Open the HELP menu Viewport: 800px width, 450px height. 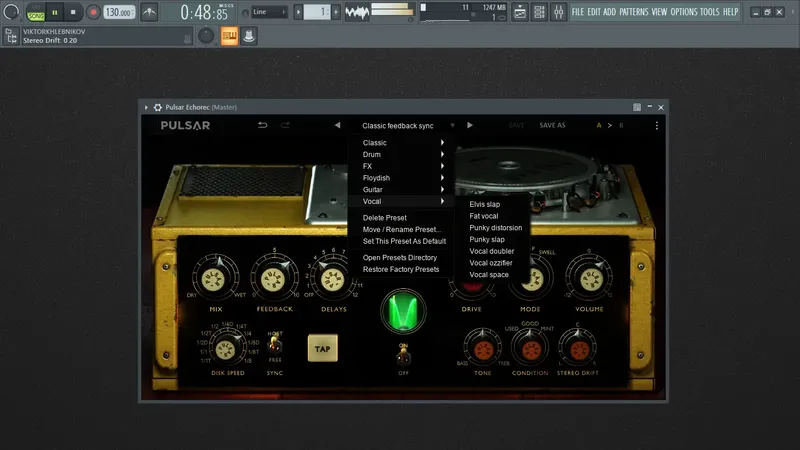coord(731,12)
